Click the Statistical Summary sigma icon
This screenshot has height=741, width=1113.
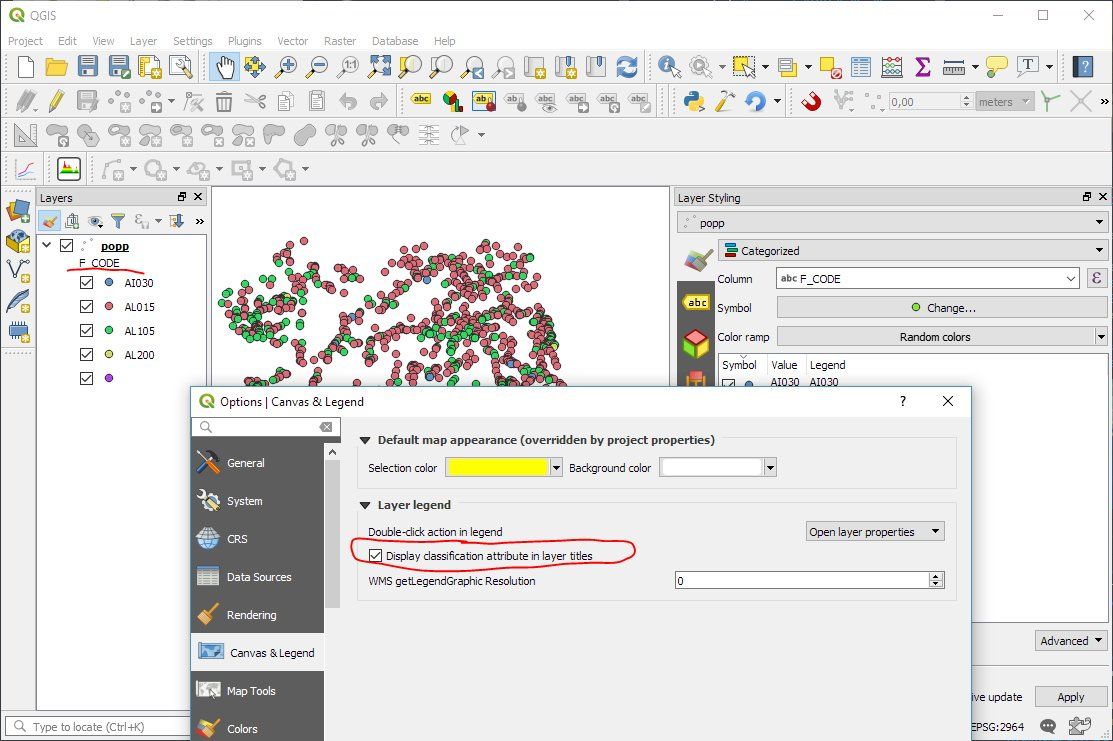click(922, 67)
